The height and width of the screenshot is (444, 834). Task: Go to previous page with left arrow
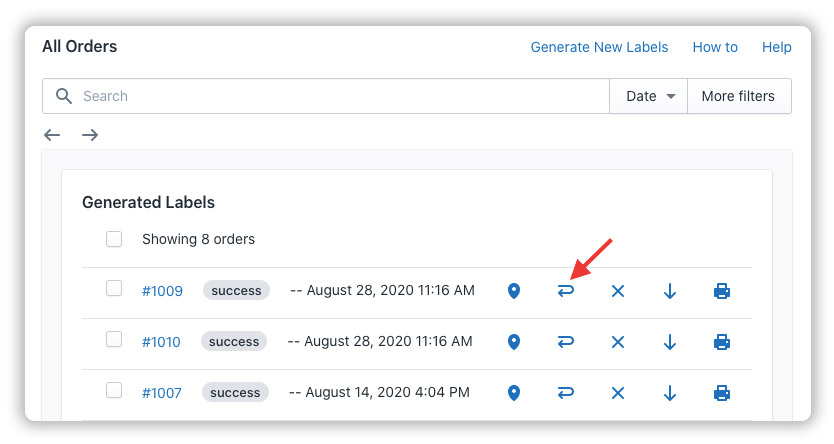[x=52, y=135]
